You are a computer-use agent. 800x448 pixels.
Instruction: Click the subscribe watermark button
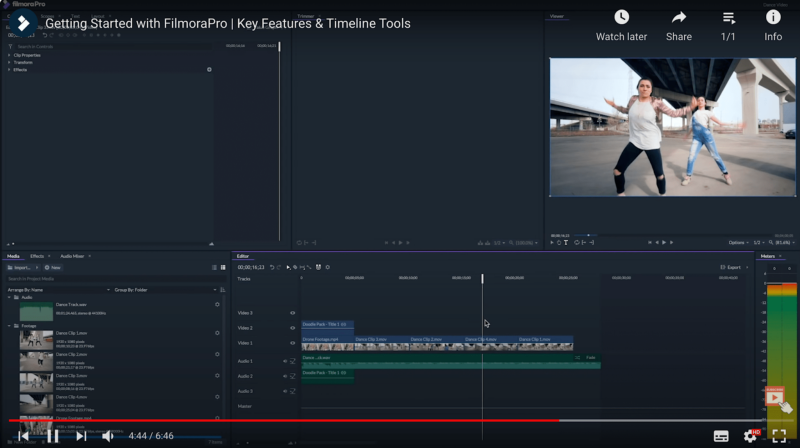tap(774, 396)
